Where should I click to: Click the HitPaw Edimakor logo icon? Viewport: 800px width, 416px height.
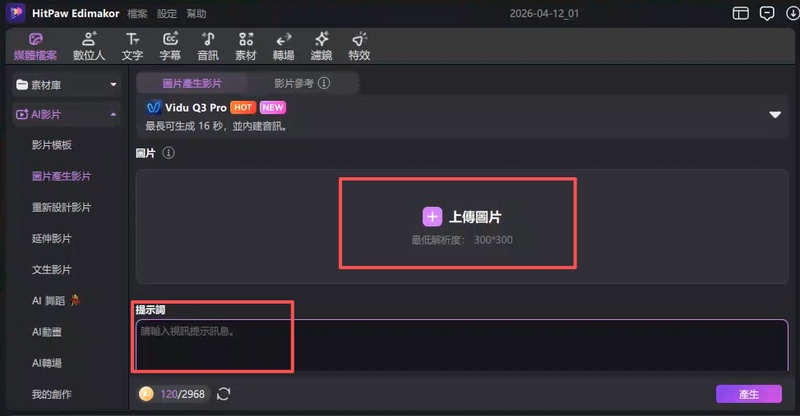[16, 13]
